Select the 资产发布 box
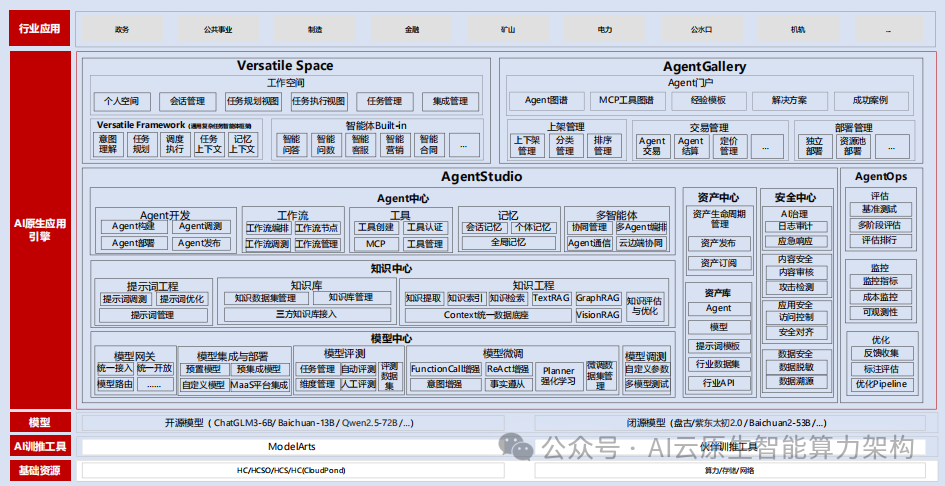 point(718,244)
